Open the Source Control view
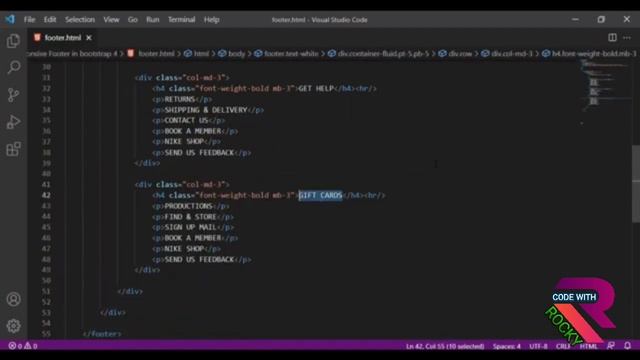Screen dimensions: 640x360 13,95
